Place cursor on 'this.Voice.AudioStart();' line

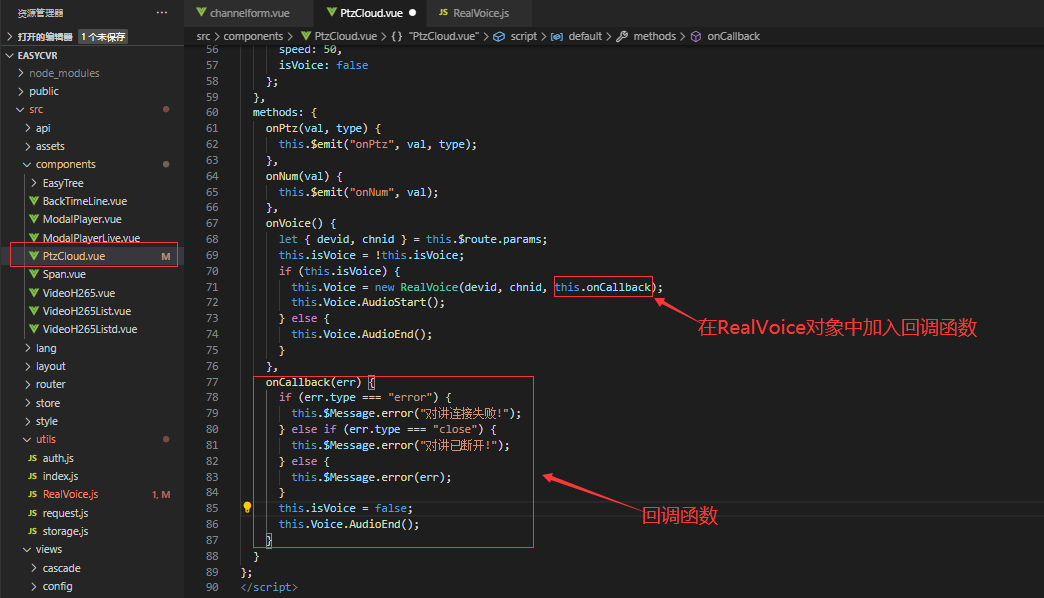click(368, 302)
